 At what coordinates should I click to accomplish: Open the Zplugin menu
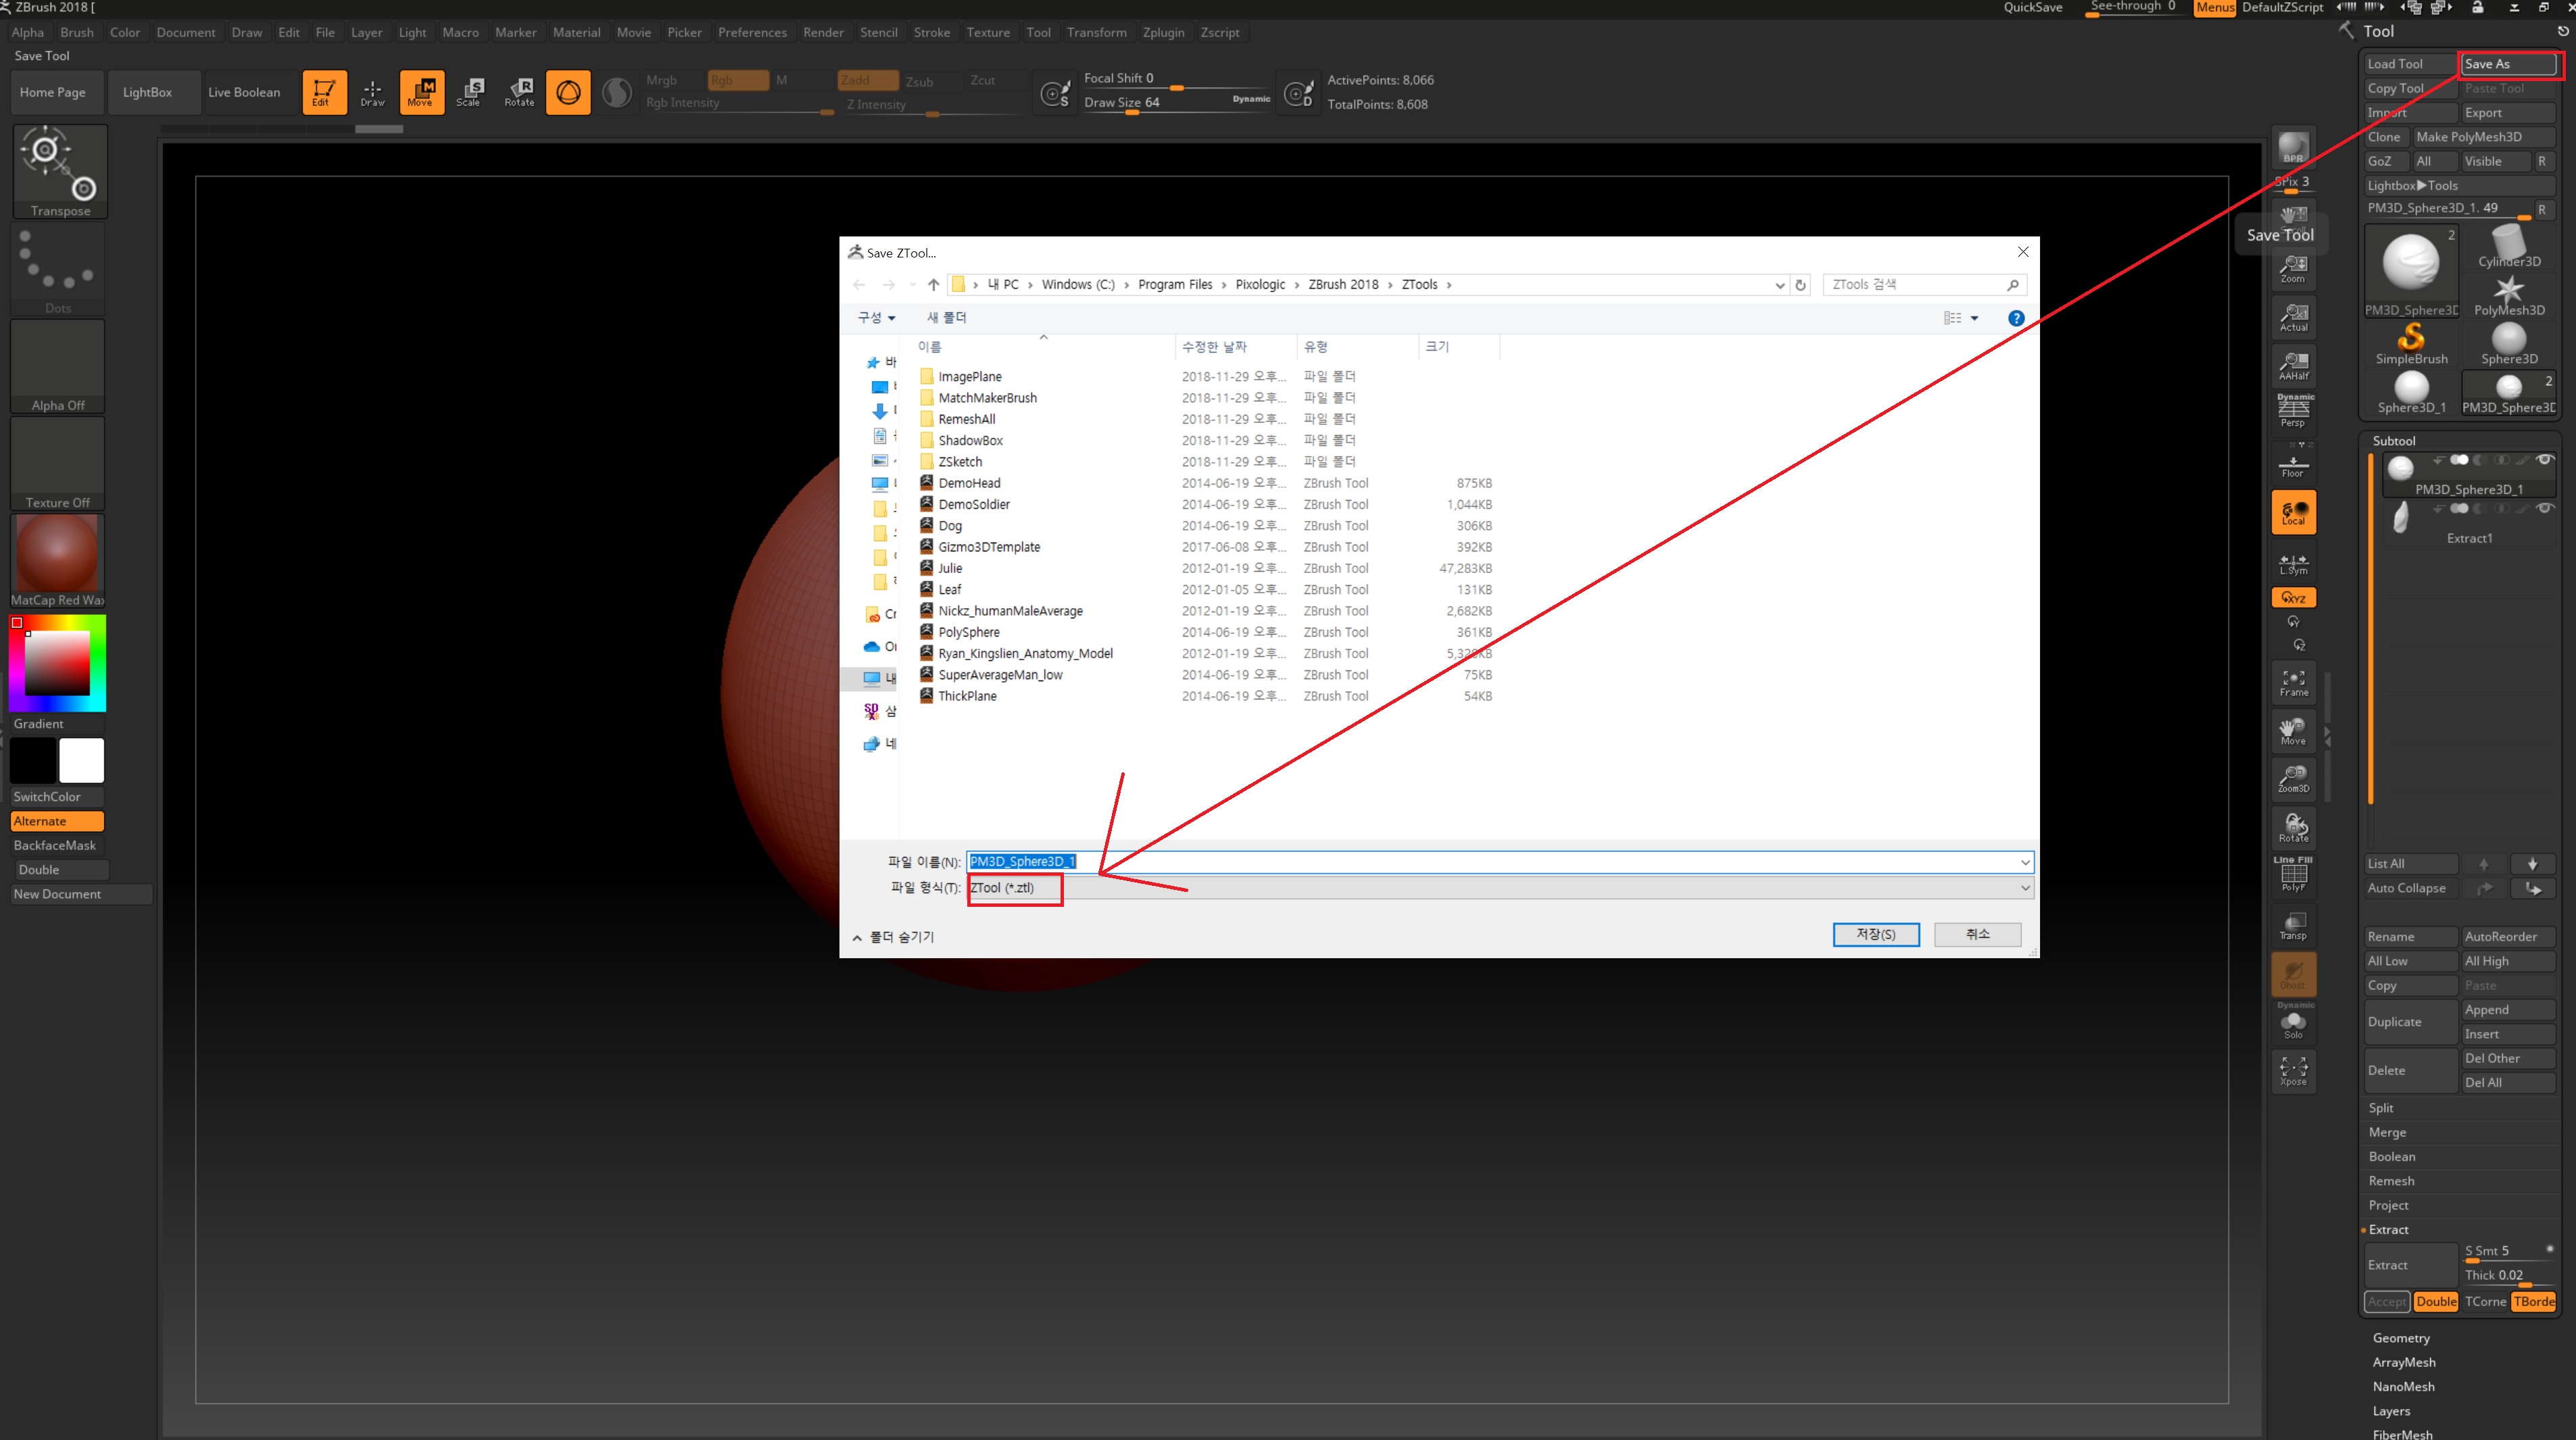pyautogui.click(x=1163, y=32)
